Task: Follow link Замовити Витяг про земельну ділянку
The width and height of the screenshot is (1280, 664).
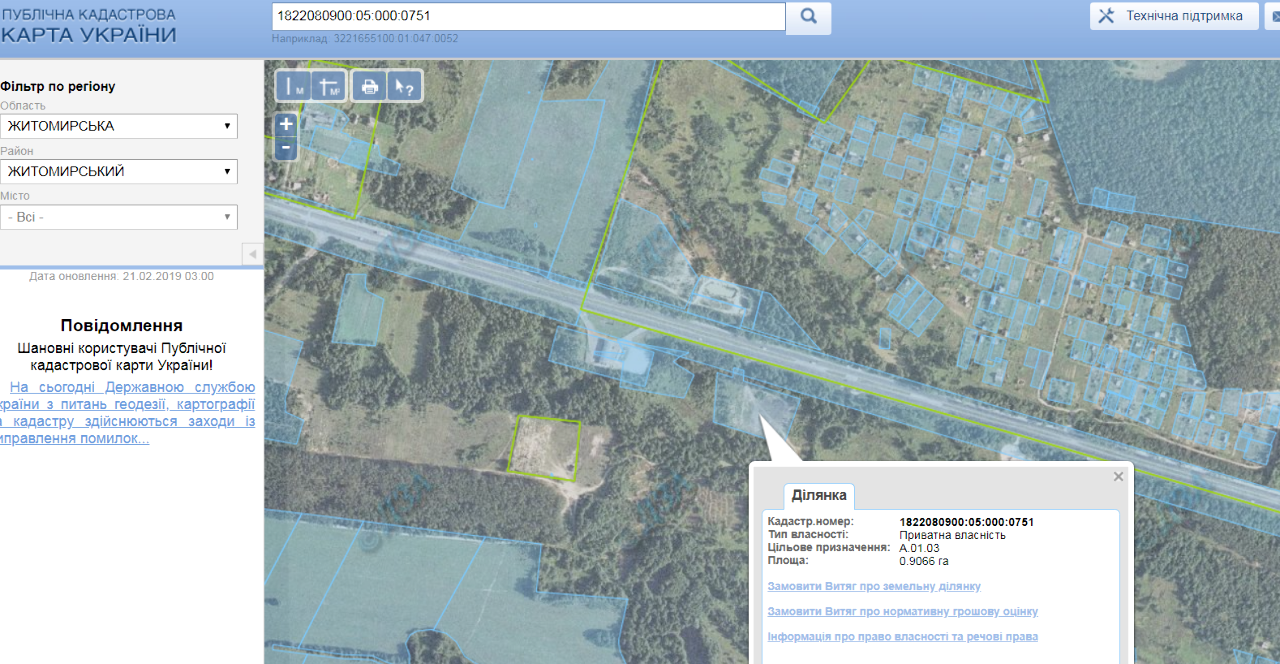Action: click(x=874, y=586)
